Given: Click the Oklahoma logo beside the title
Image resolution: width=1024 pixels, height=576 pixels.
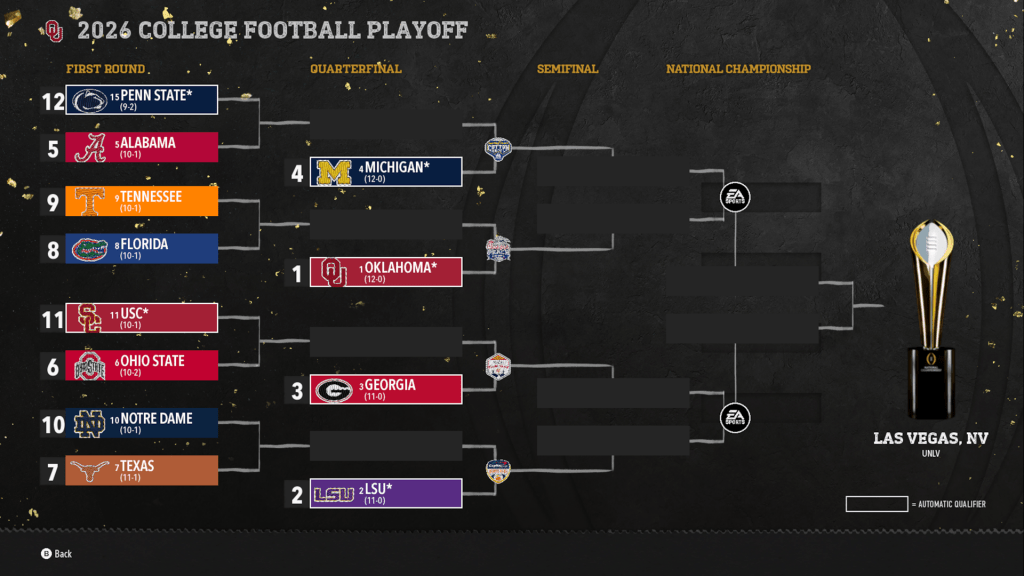Looking at the screenshot, I should tap(54, 31).
